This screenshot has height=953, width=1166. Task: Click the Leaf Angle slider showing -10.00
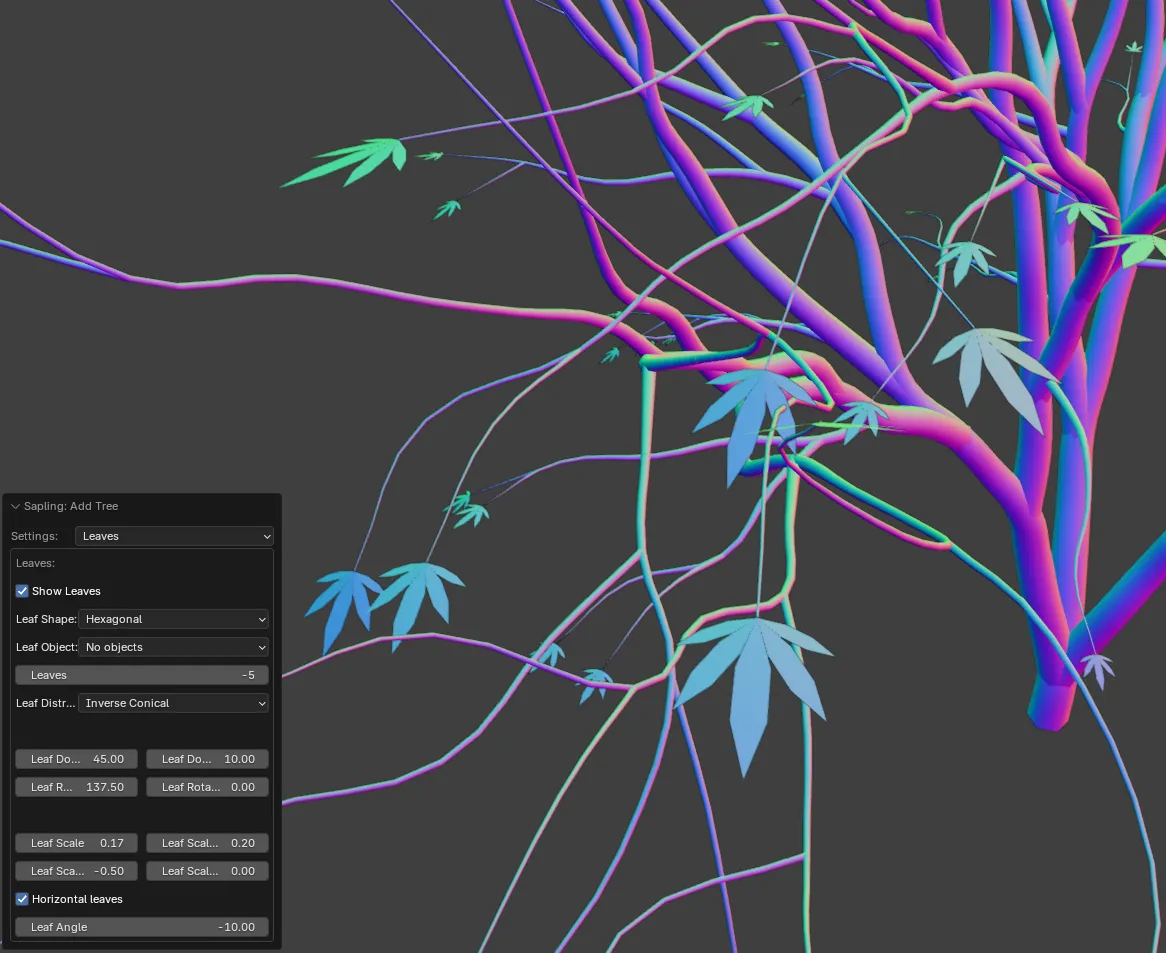pos(142,927)
